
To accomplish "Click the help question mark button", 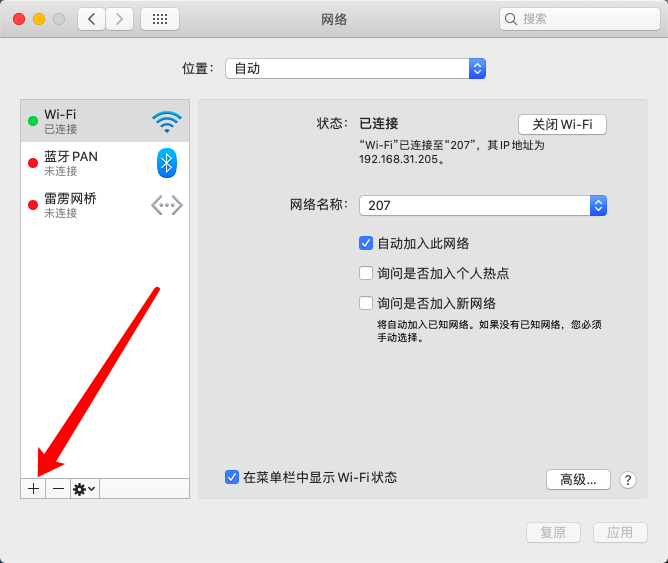I will tap(628, 480).
